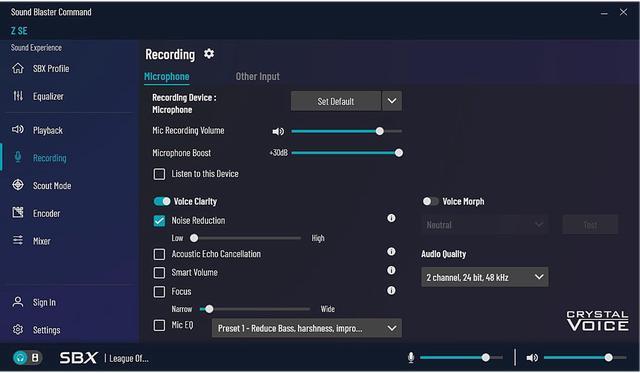640x373 pixels.
Task: Open Audio Quality dropdown
Action: click(484, 277)
